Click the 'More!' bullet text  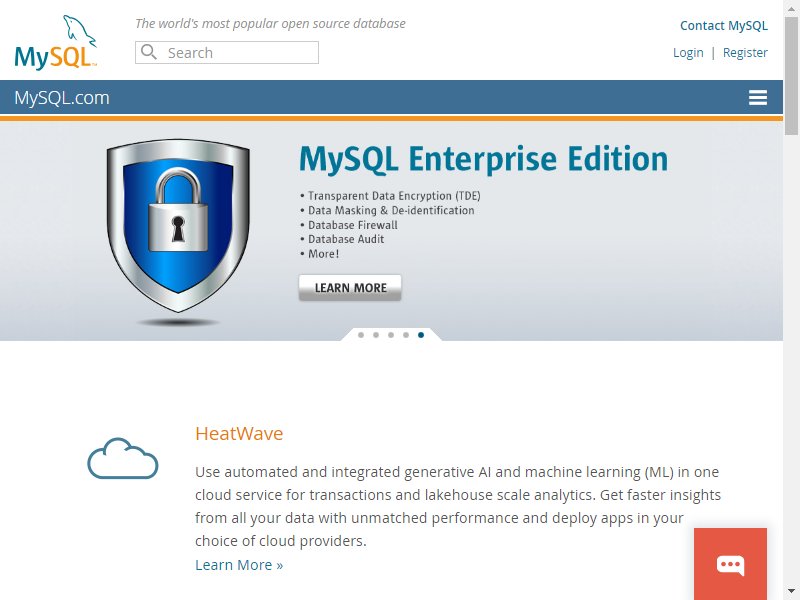pos(323,254)
